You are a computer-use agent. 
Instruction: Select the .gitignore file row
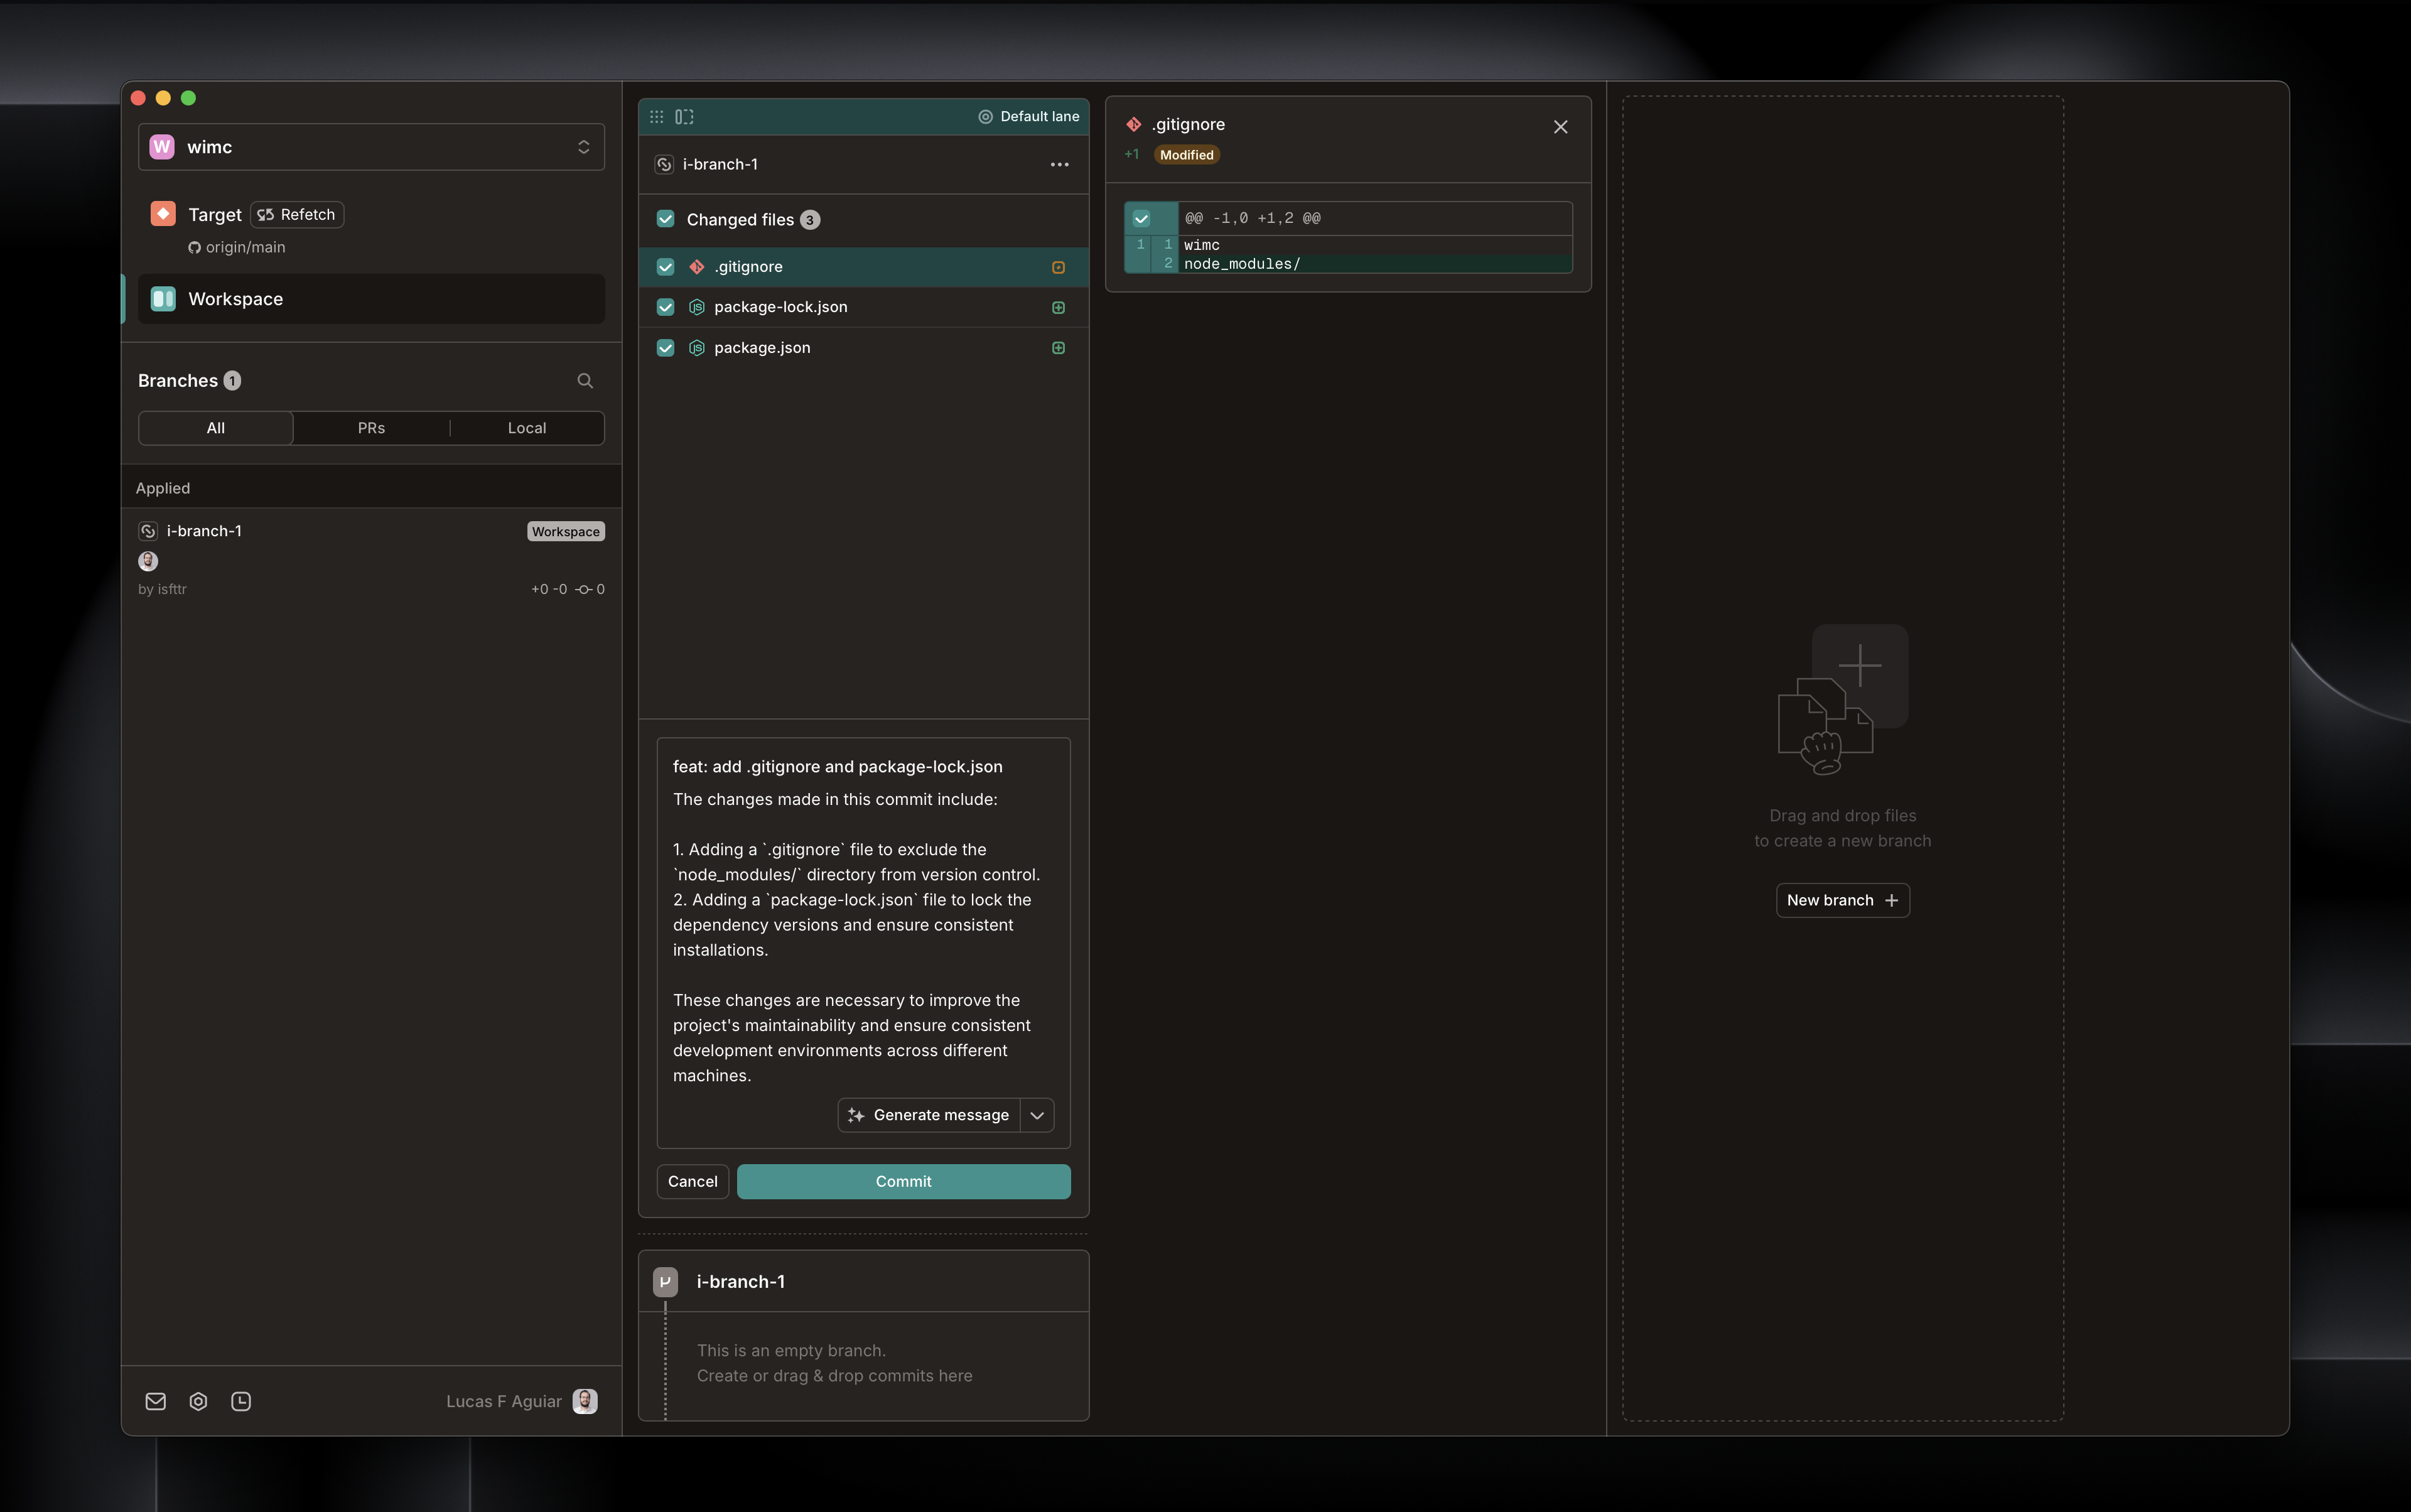pos(863,267)
